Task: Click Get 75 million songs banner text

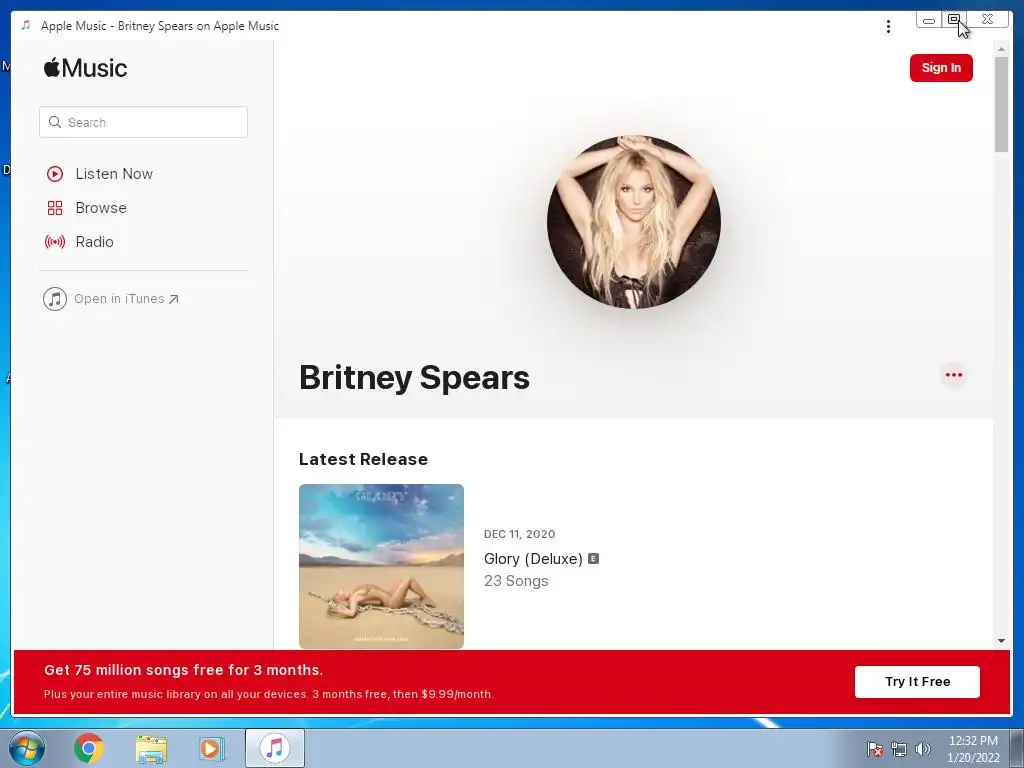Action: click(x=184, y=670)
